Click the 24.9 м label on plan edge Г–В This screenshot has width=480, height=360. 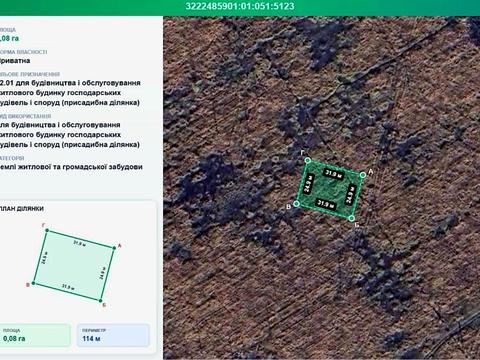pos(45,258)
